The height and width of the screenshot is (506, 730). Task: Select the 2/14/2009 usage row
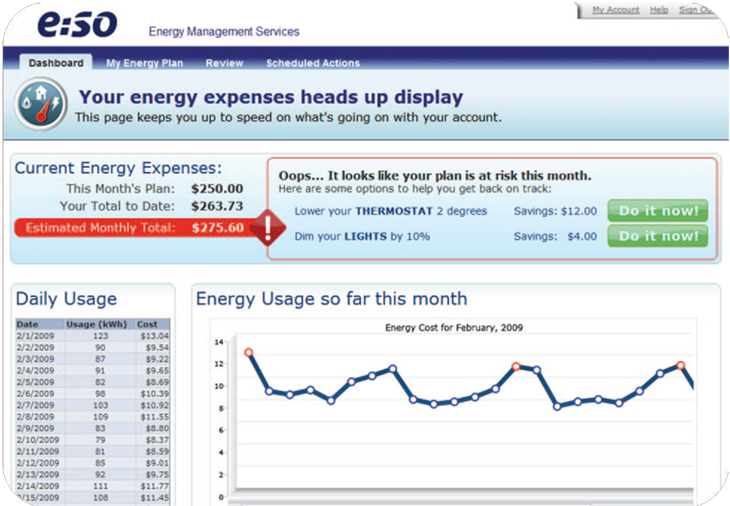click(93, 486)
